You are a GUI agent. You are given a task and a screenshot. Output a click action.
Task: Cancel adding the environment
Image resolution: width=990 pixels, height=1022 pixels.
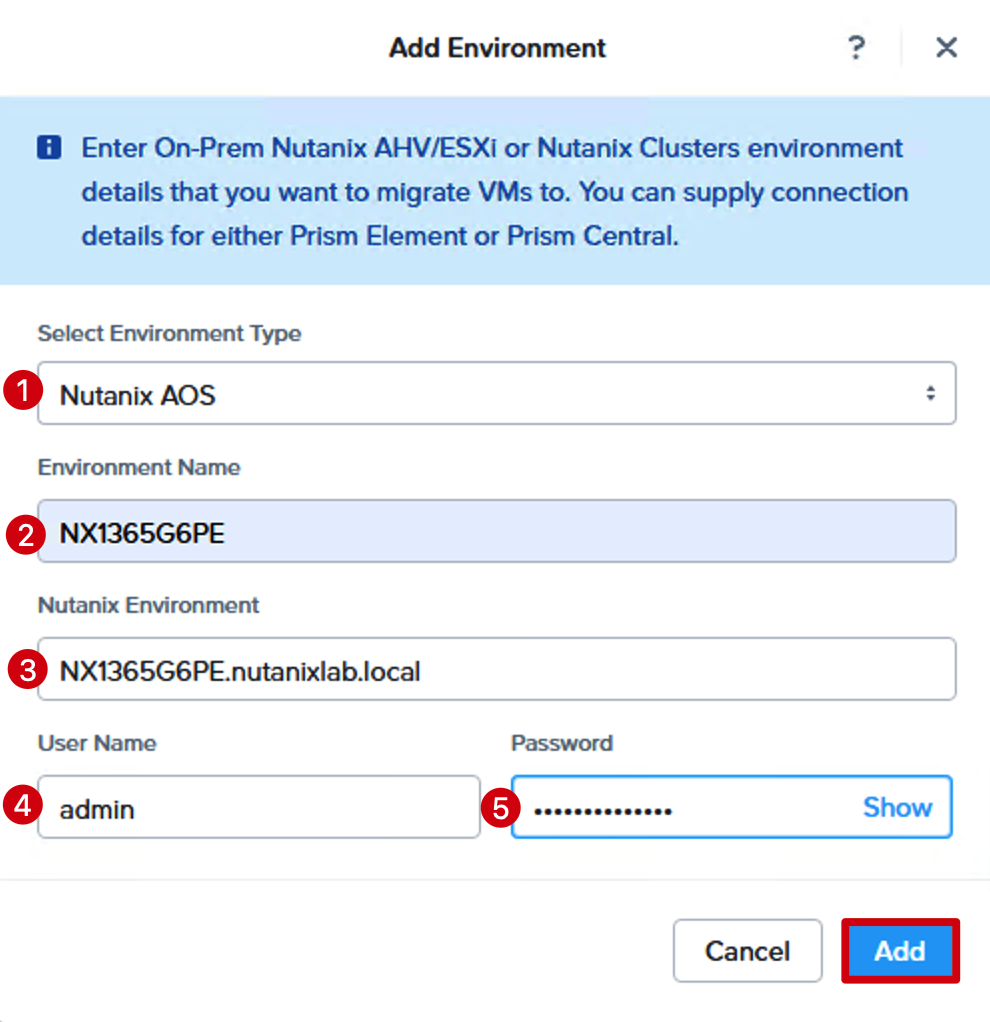click(x=748, y=951)
